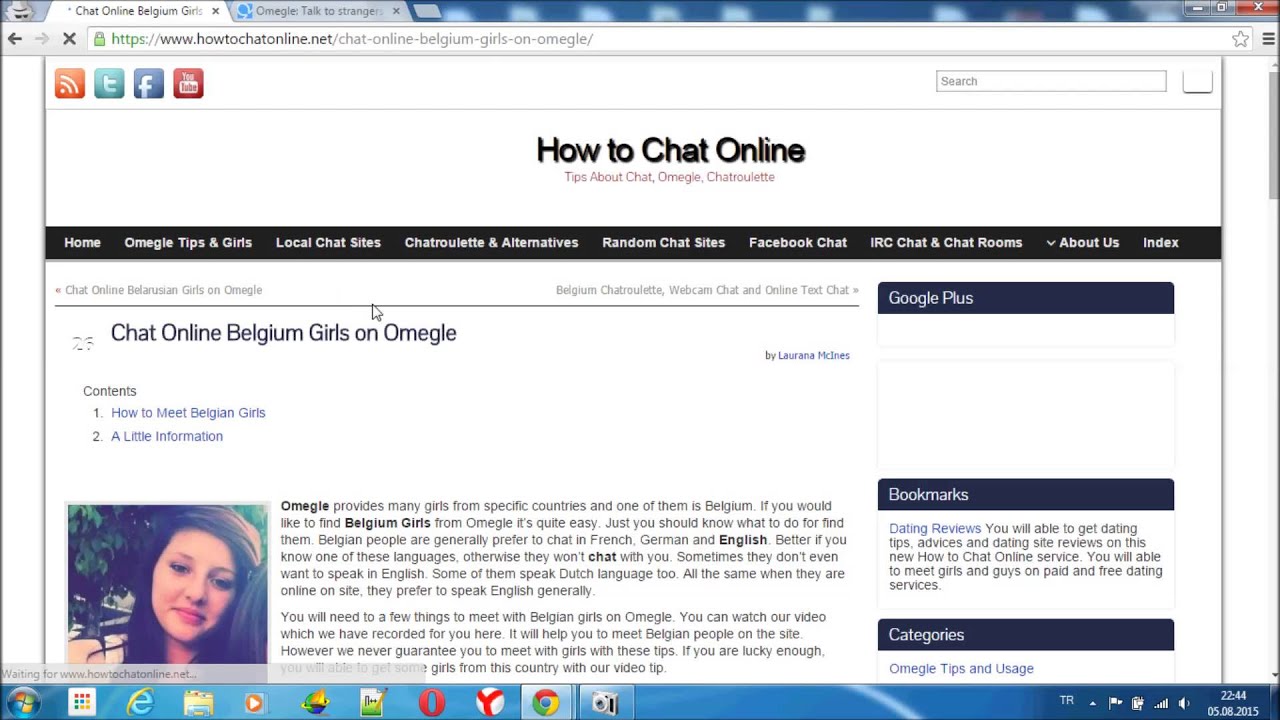Open Home menu item

point(82,242)
